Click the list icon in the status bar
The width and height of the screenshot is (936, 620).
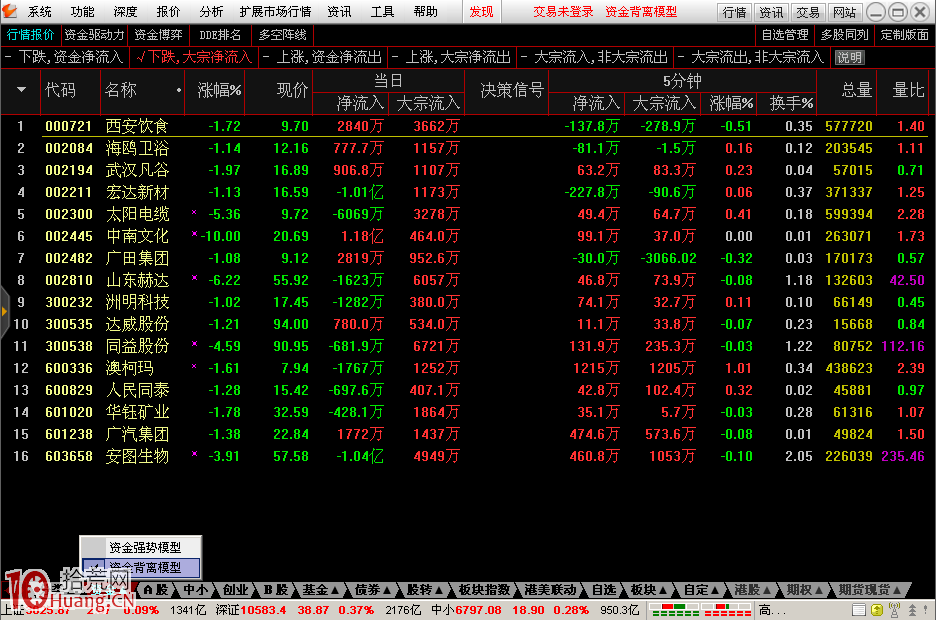click(x=858, y=610)
